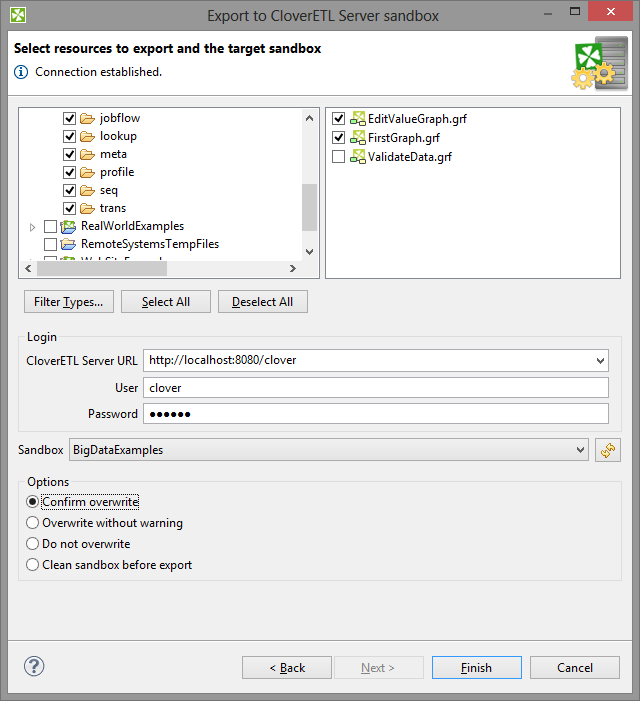
Task: Click into the Password input field
Action: pos(376,414)
